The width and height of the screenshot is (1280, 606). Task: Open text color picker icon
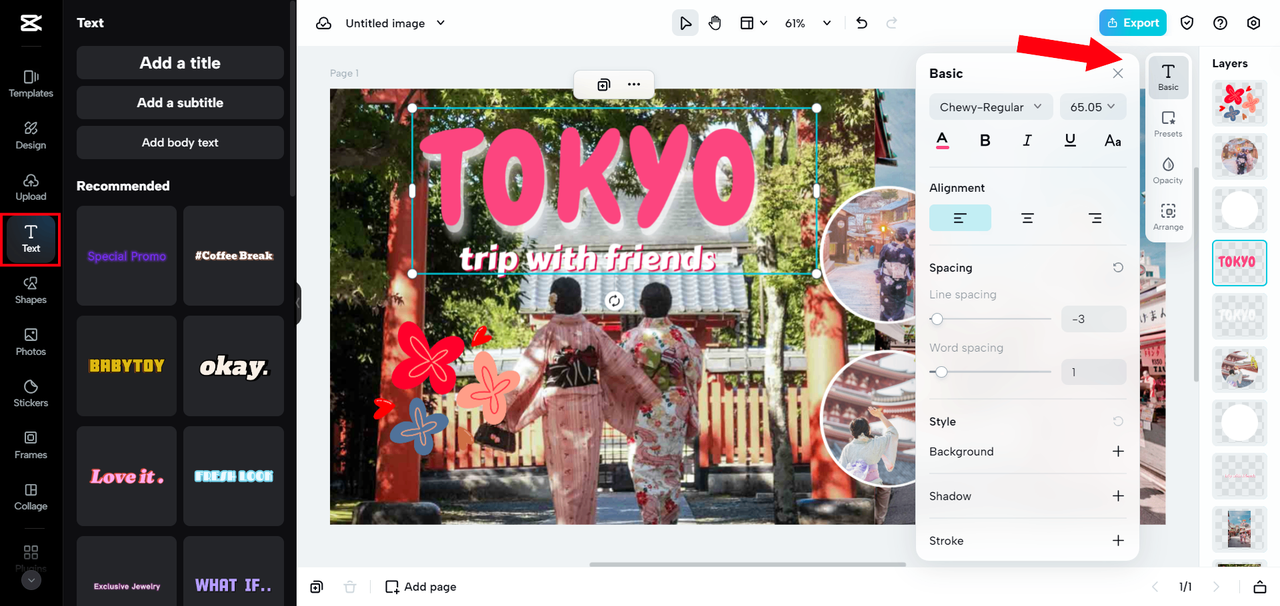coord(942,140)
